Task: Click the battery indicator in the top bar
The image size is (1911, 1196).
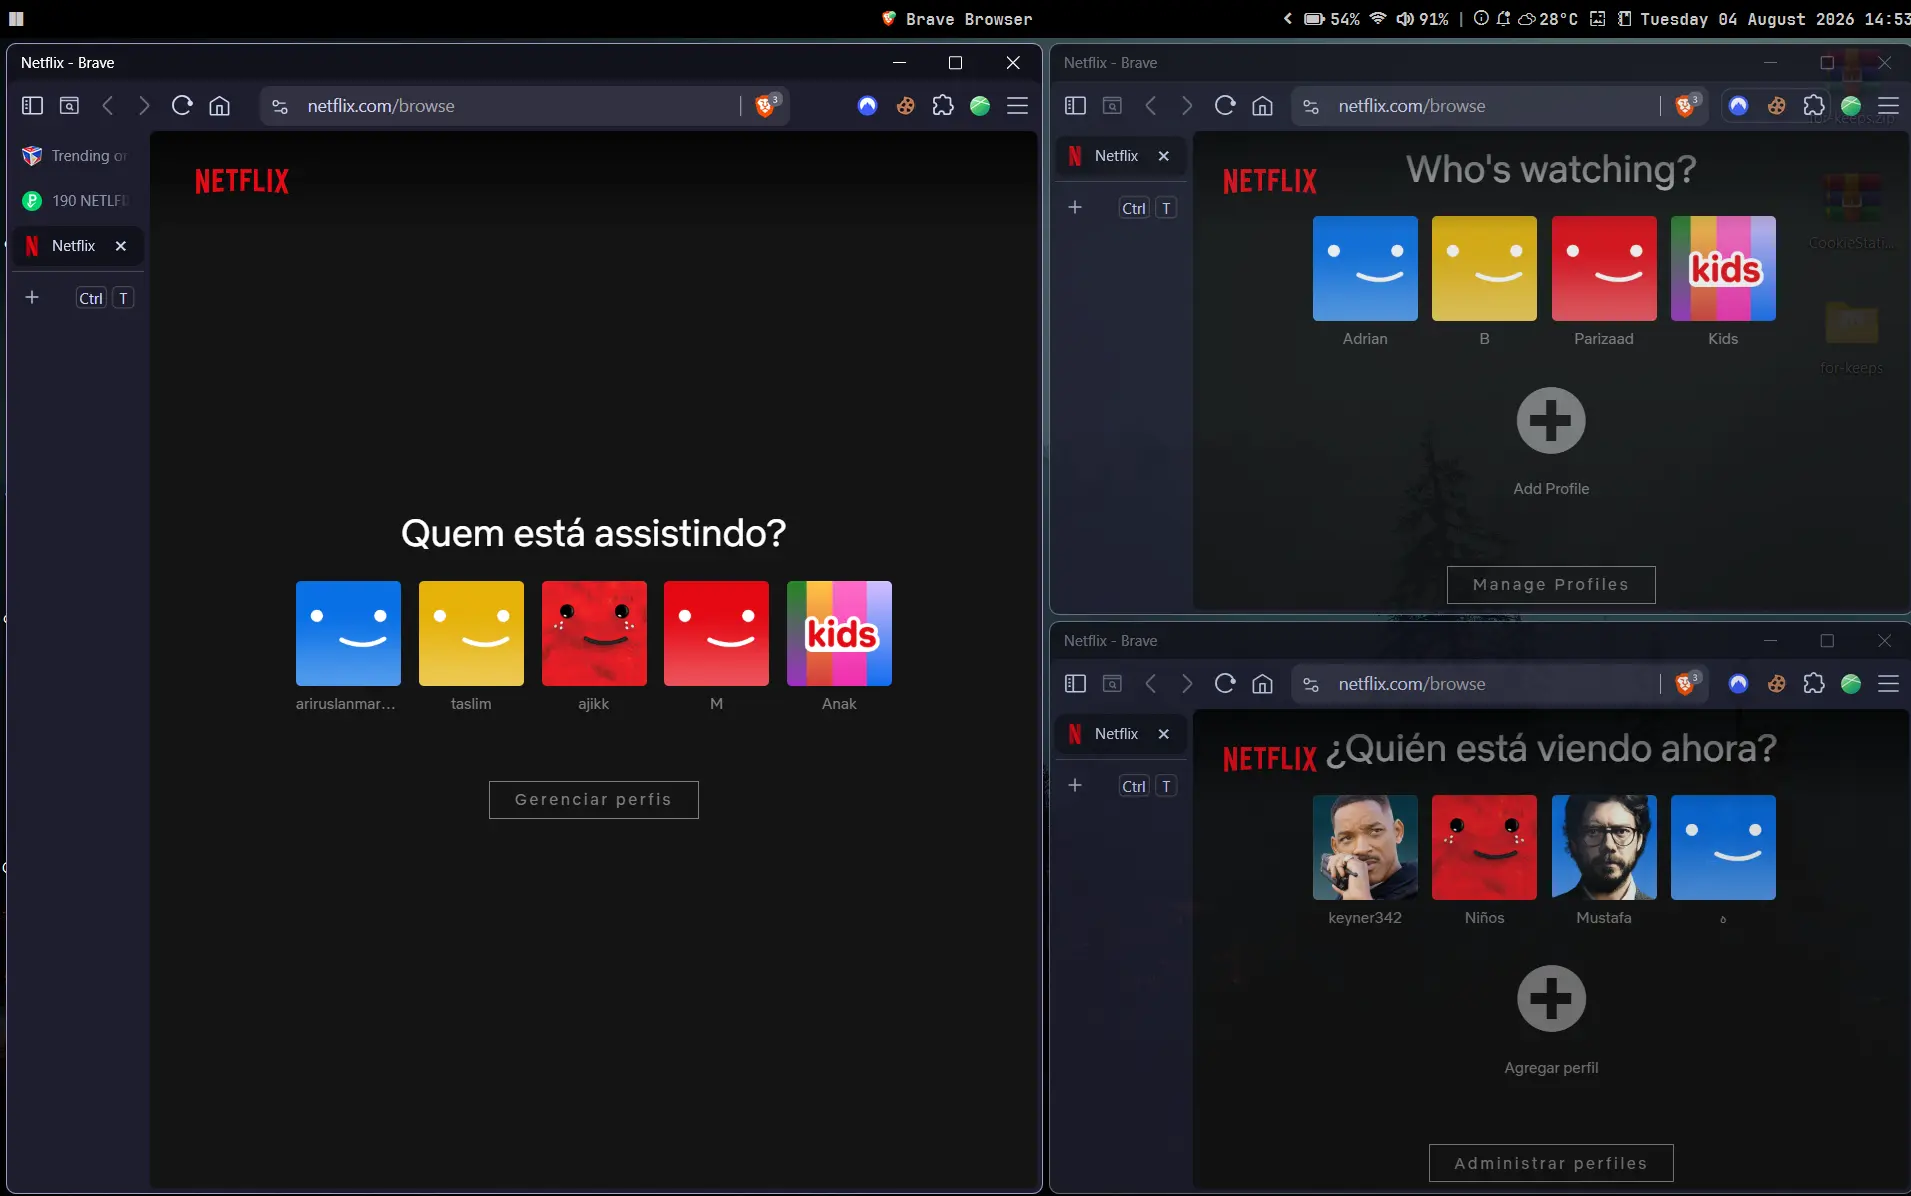Action: 1332,19
